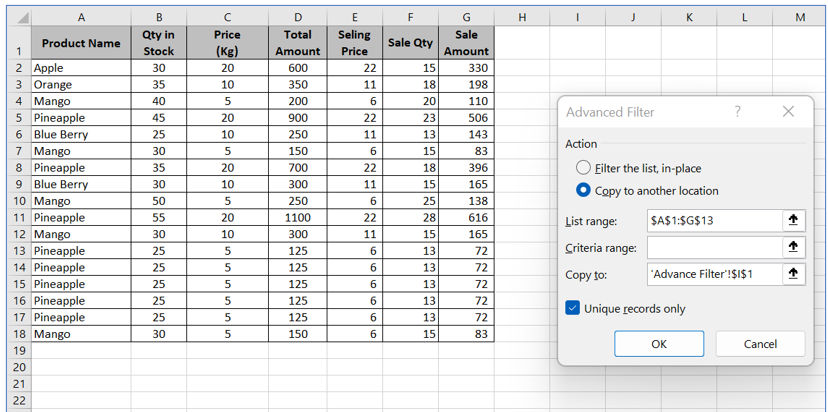Image resolution: width=828 pixels, height=412 pixels.
Task: Select row 11 header
Action: point(17,217)
